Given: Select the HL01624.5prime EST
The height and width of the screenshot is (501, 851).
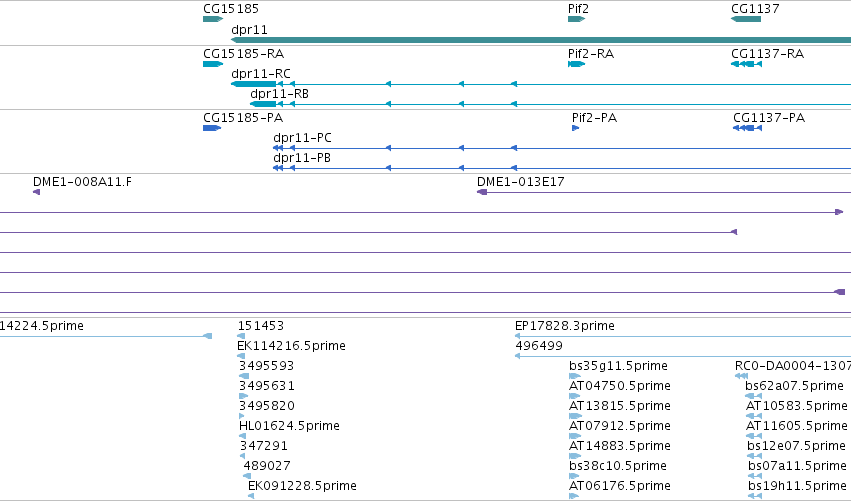Looking at the screenshot, I should 289,426.
